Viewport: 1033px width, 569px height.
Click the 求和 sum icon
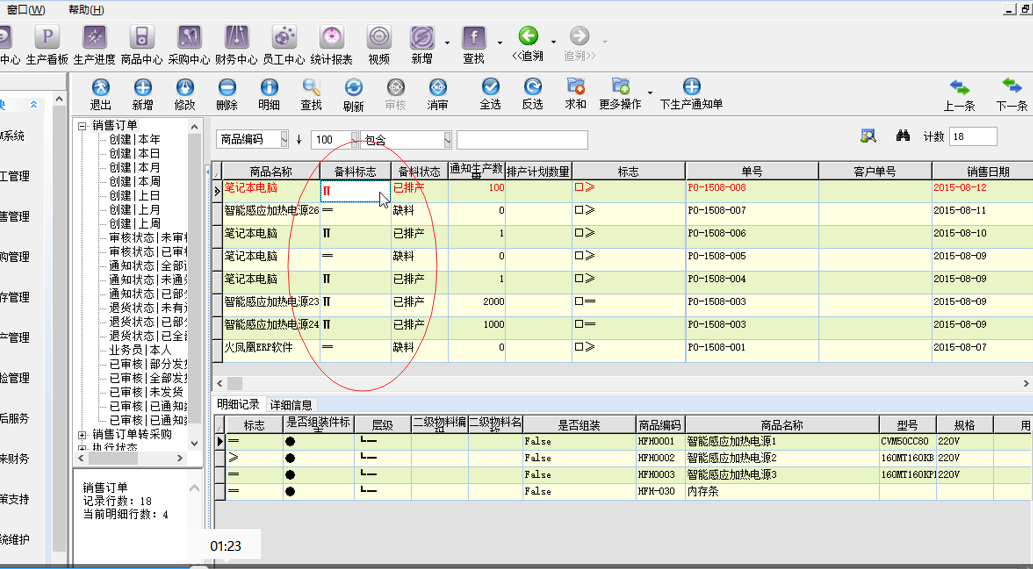pos(575,86)
